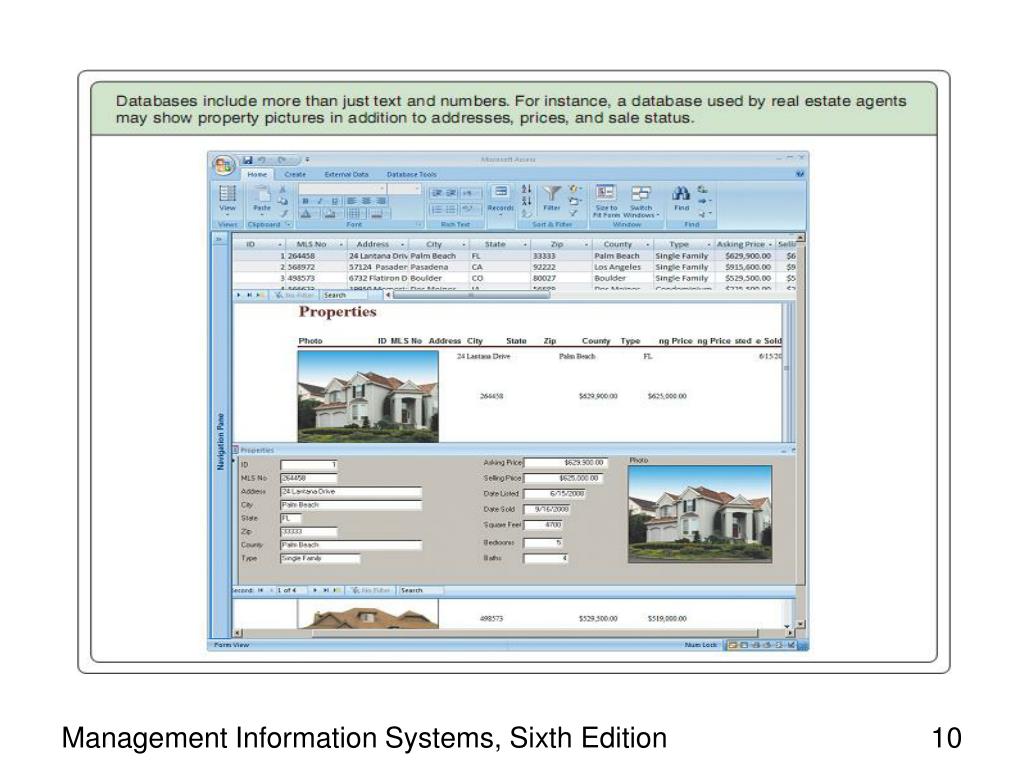Sort ascending with the A-Z icon
This screenshot has height=768, width=1024.
coord(526,189)
